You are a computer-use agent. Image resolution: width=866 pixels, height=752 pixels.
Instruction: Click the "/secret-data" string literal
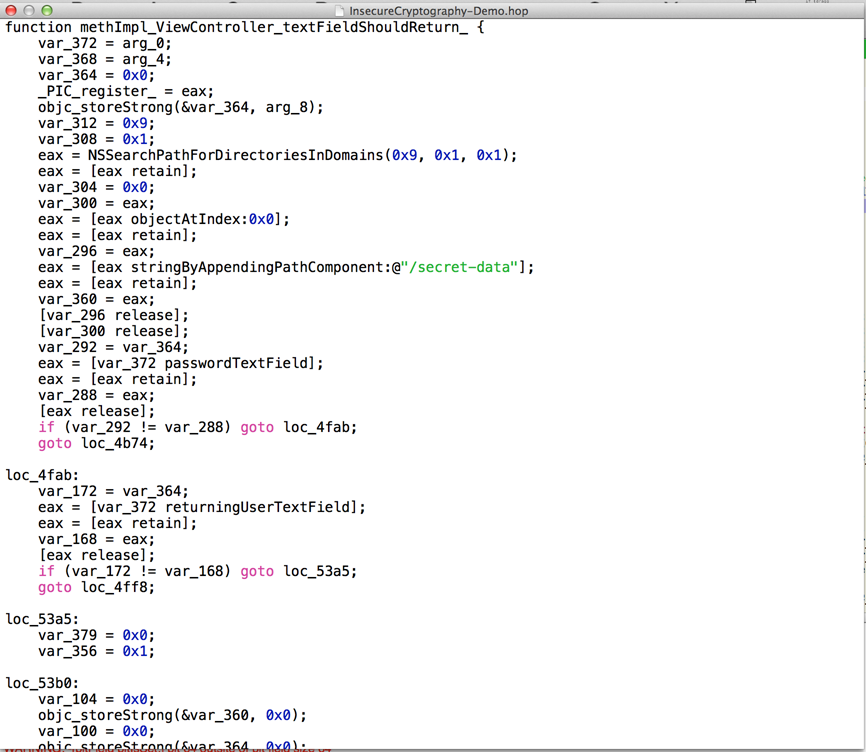pyautogui.click(x=460, y=267)
